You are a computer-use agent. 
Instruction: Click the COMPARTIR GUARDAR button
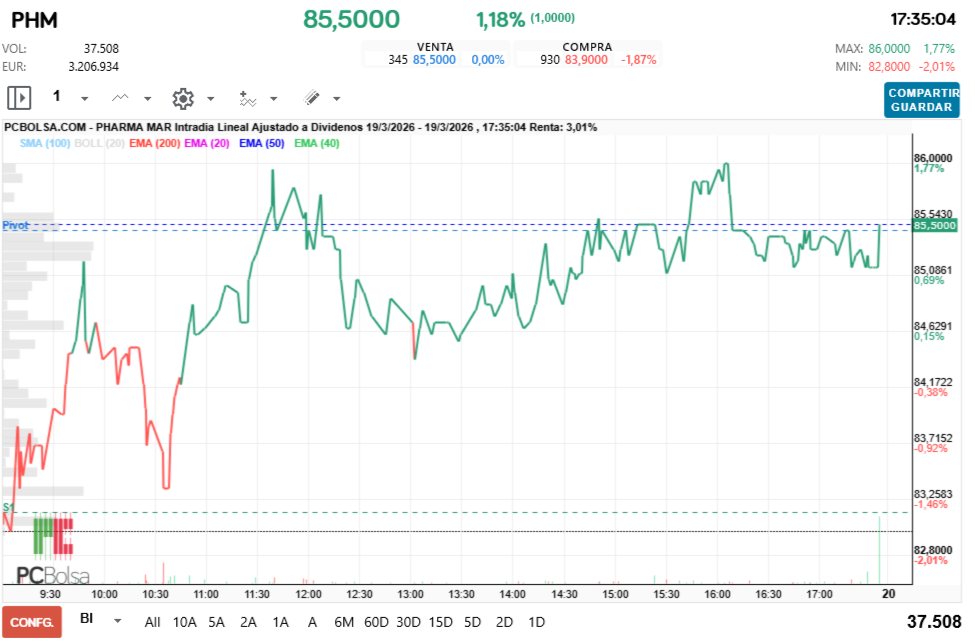pyautogui.click(x=920, y=97)
